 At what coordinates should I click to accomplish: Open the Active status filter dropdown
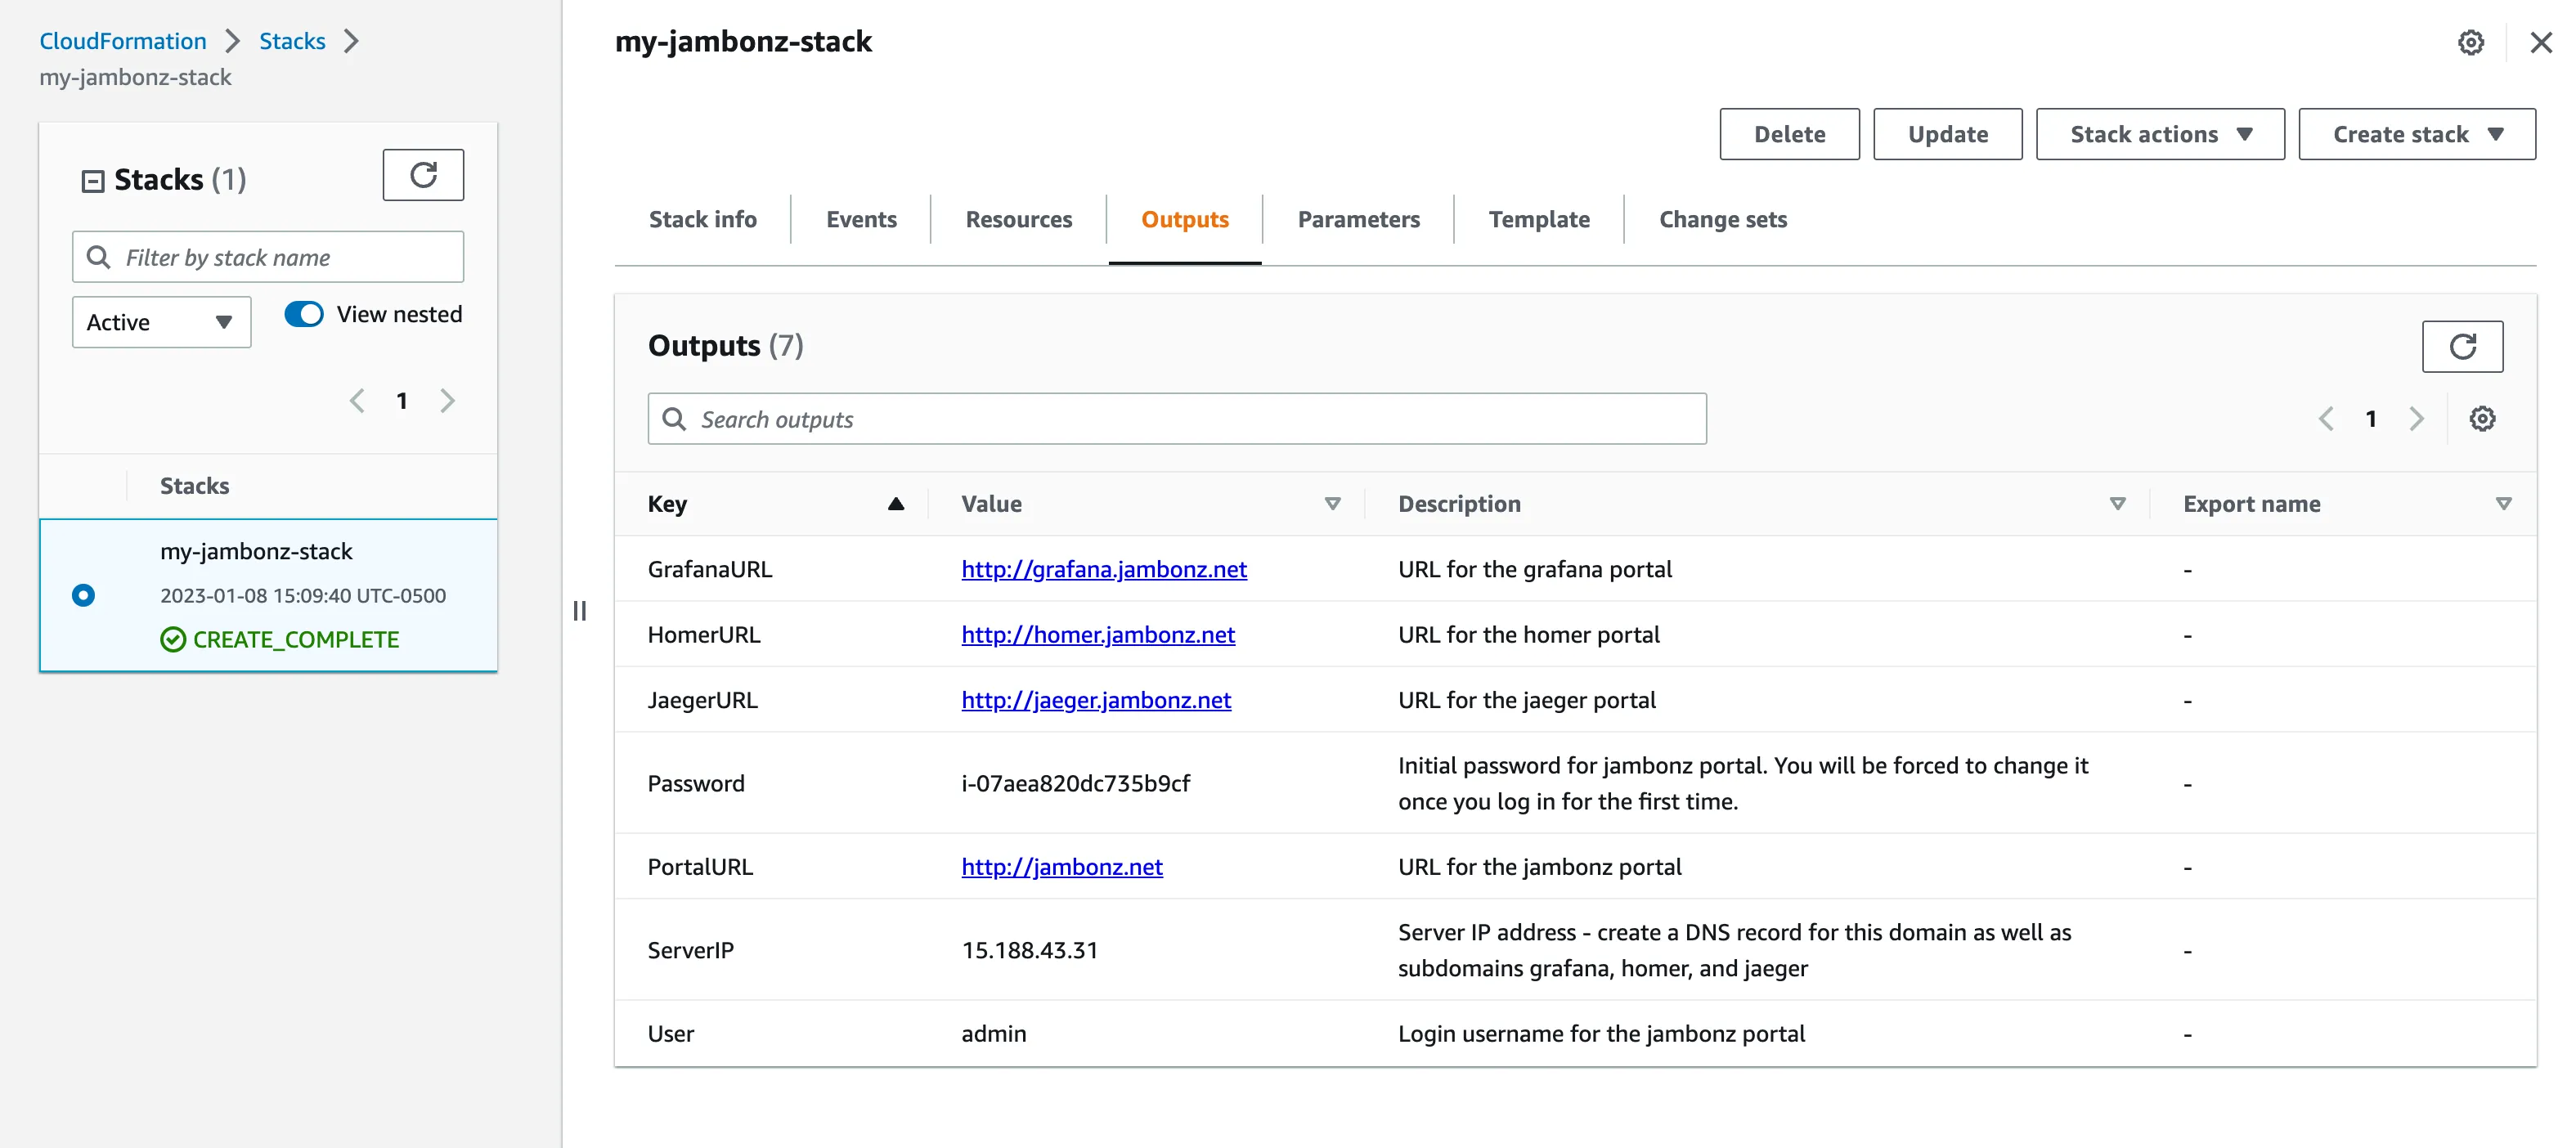[x=161, y=322]
